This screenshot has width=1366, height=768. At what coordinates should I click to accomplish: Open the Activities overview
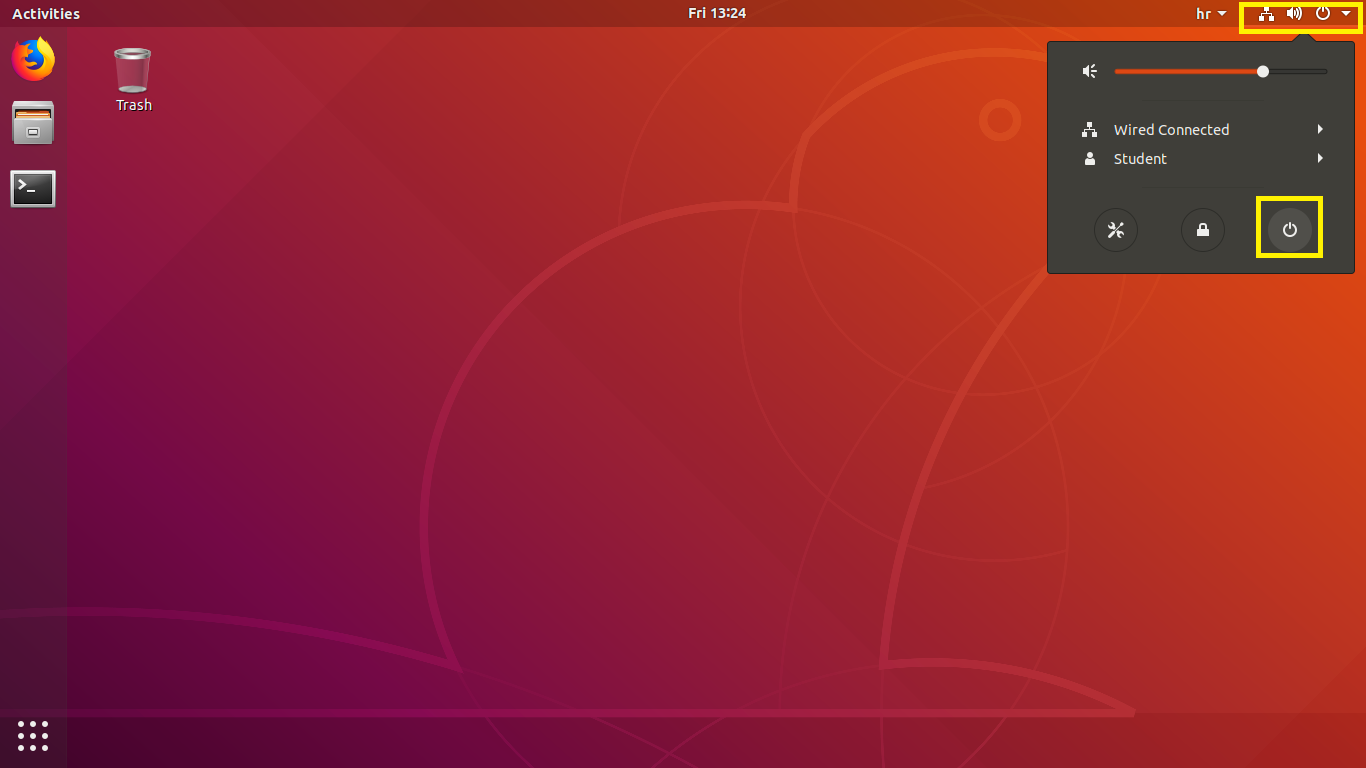[x=46, y=14]
